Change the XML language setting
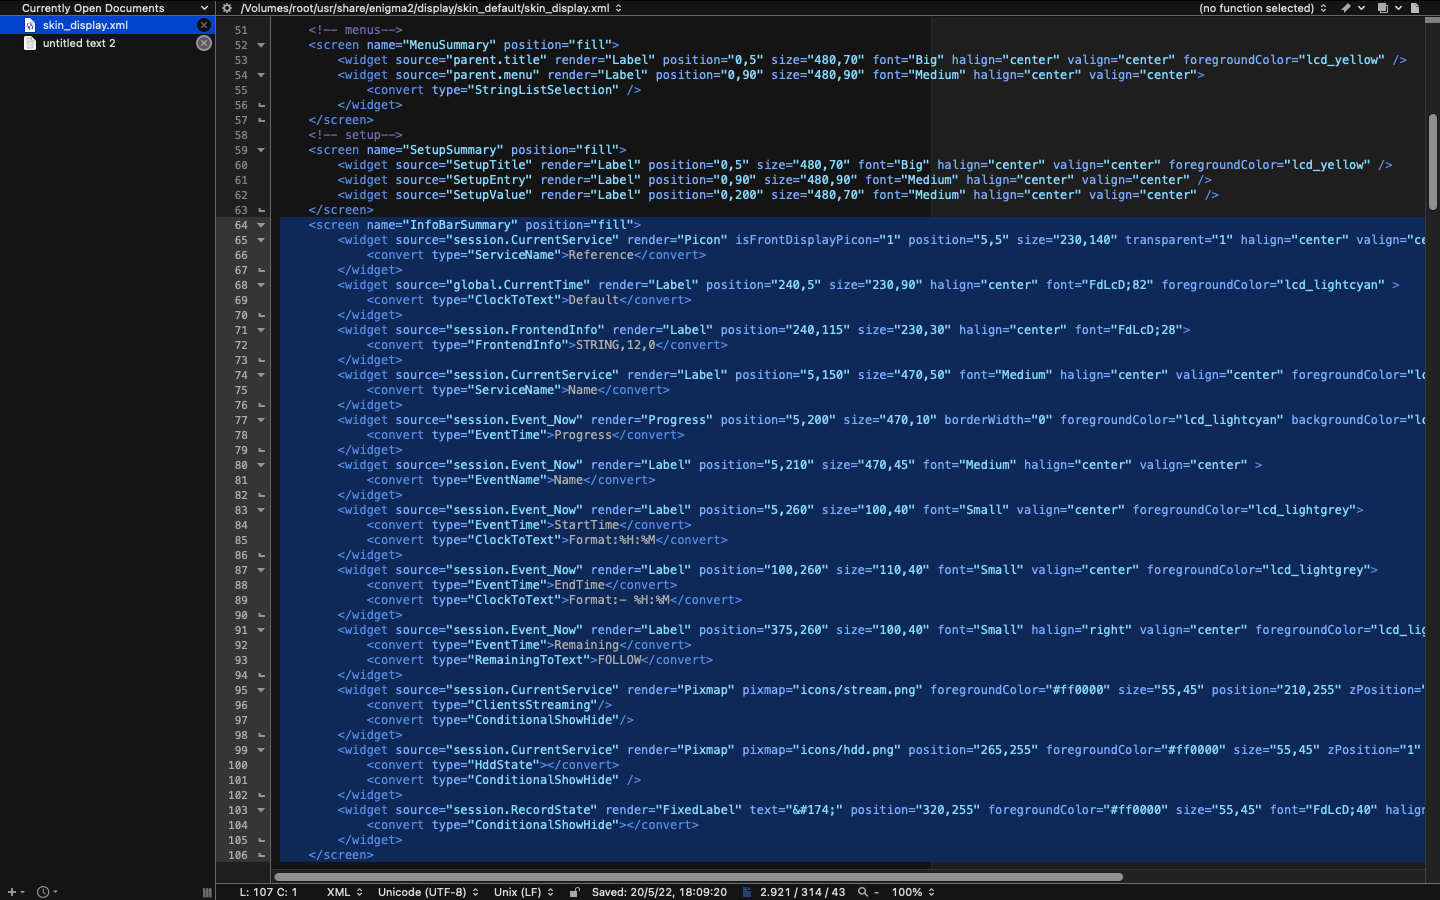 pyautogui.click(x=344, y=892)
